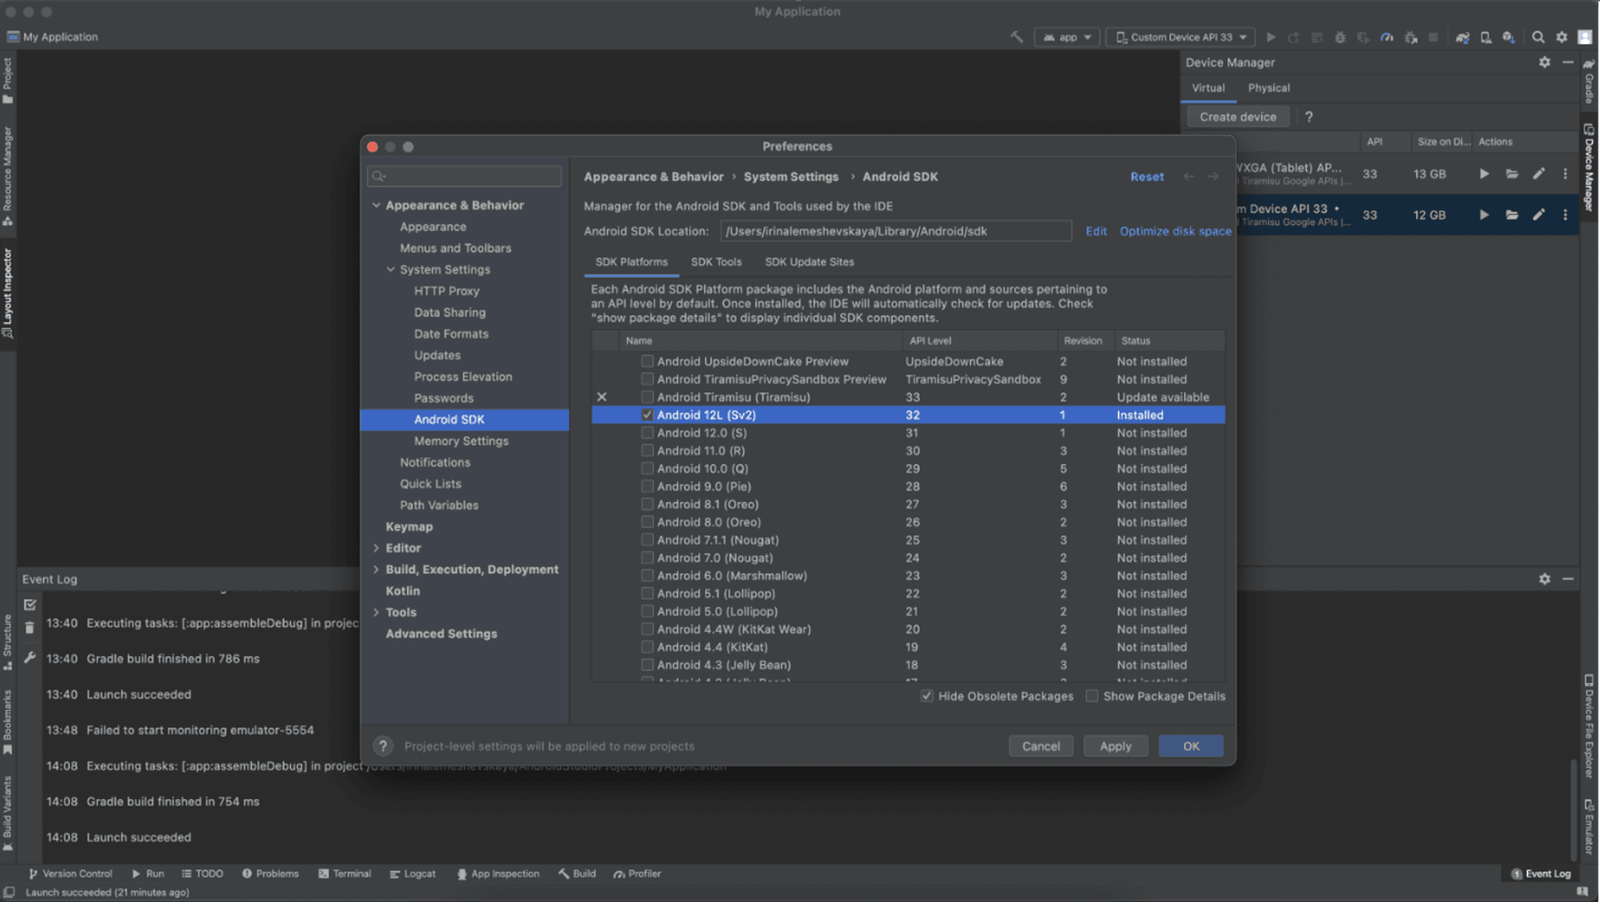The image size is (1600, 902).
Task: Open IDE settings via the gear icon
Action: pyautogui.click(x=1561, y=37)
